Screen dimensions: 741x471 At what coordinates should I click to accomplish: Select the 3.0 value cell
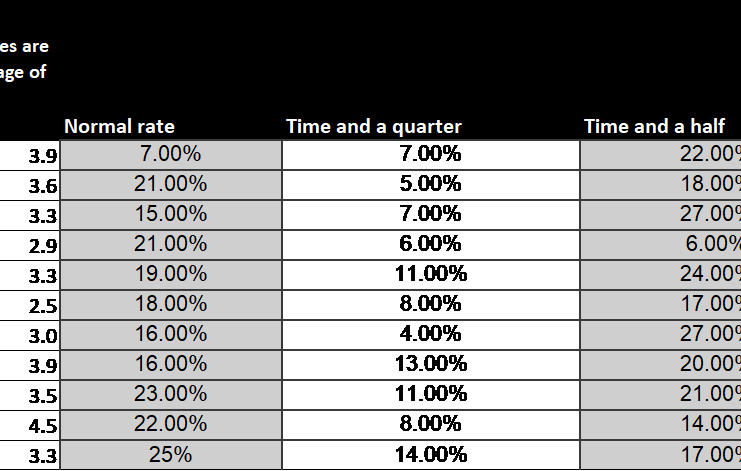(29, 335)
